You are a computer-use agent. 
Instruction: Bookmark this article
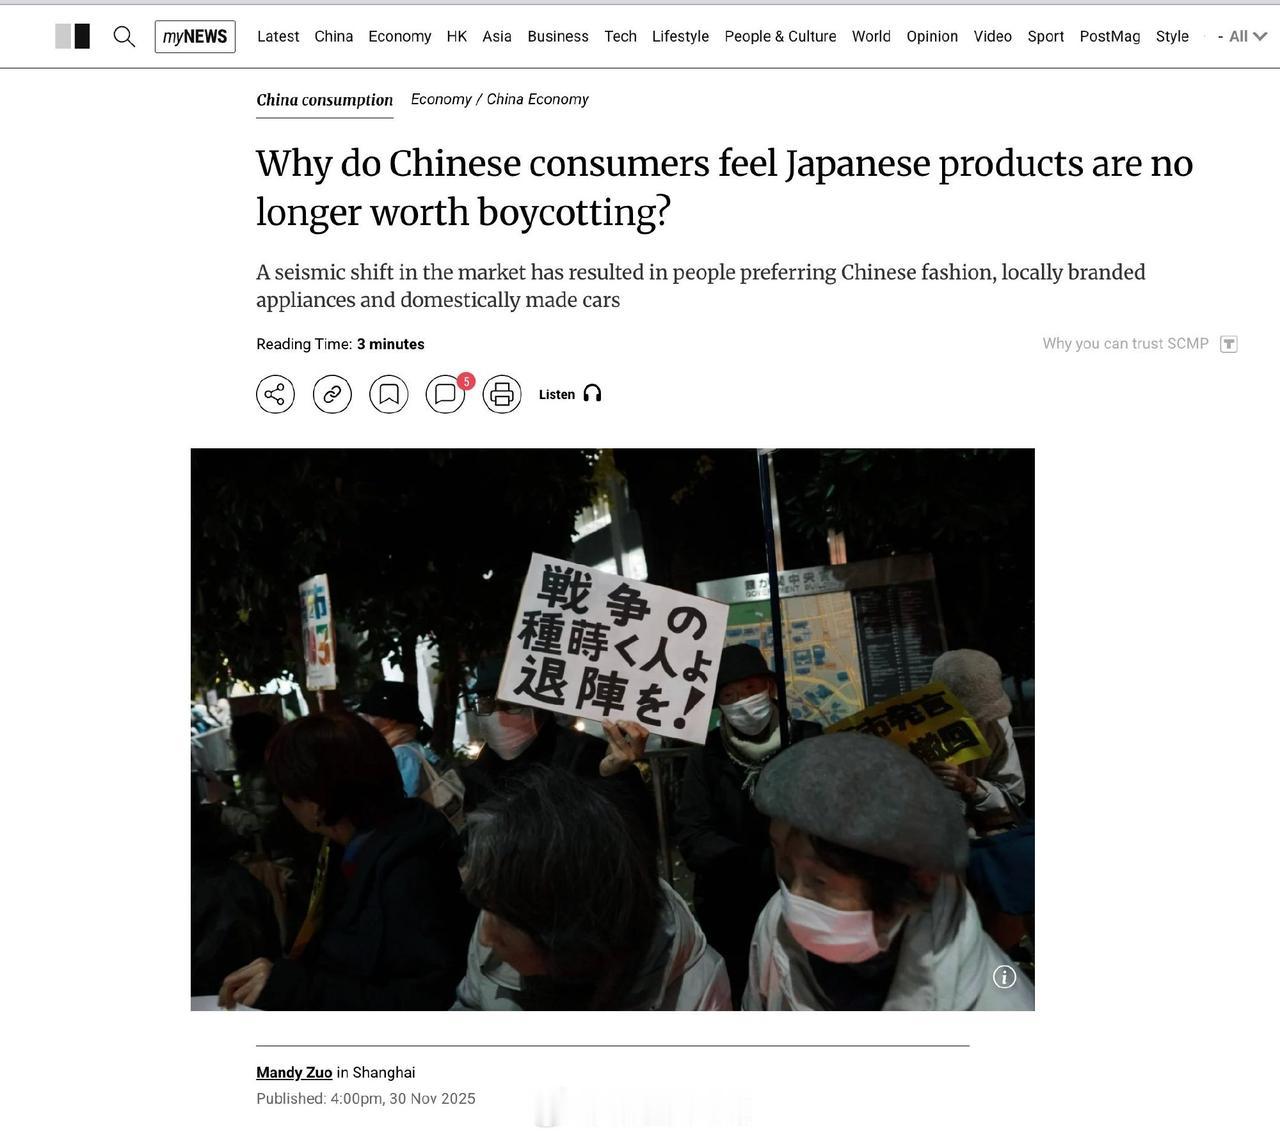click(x=389, y=394)
